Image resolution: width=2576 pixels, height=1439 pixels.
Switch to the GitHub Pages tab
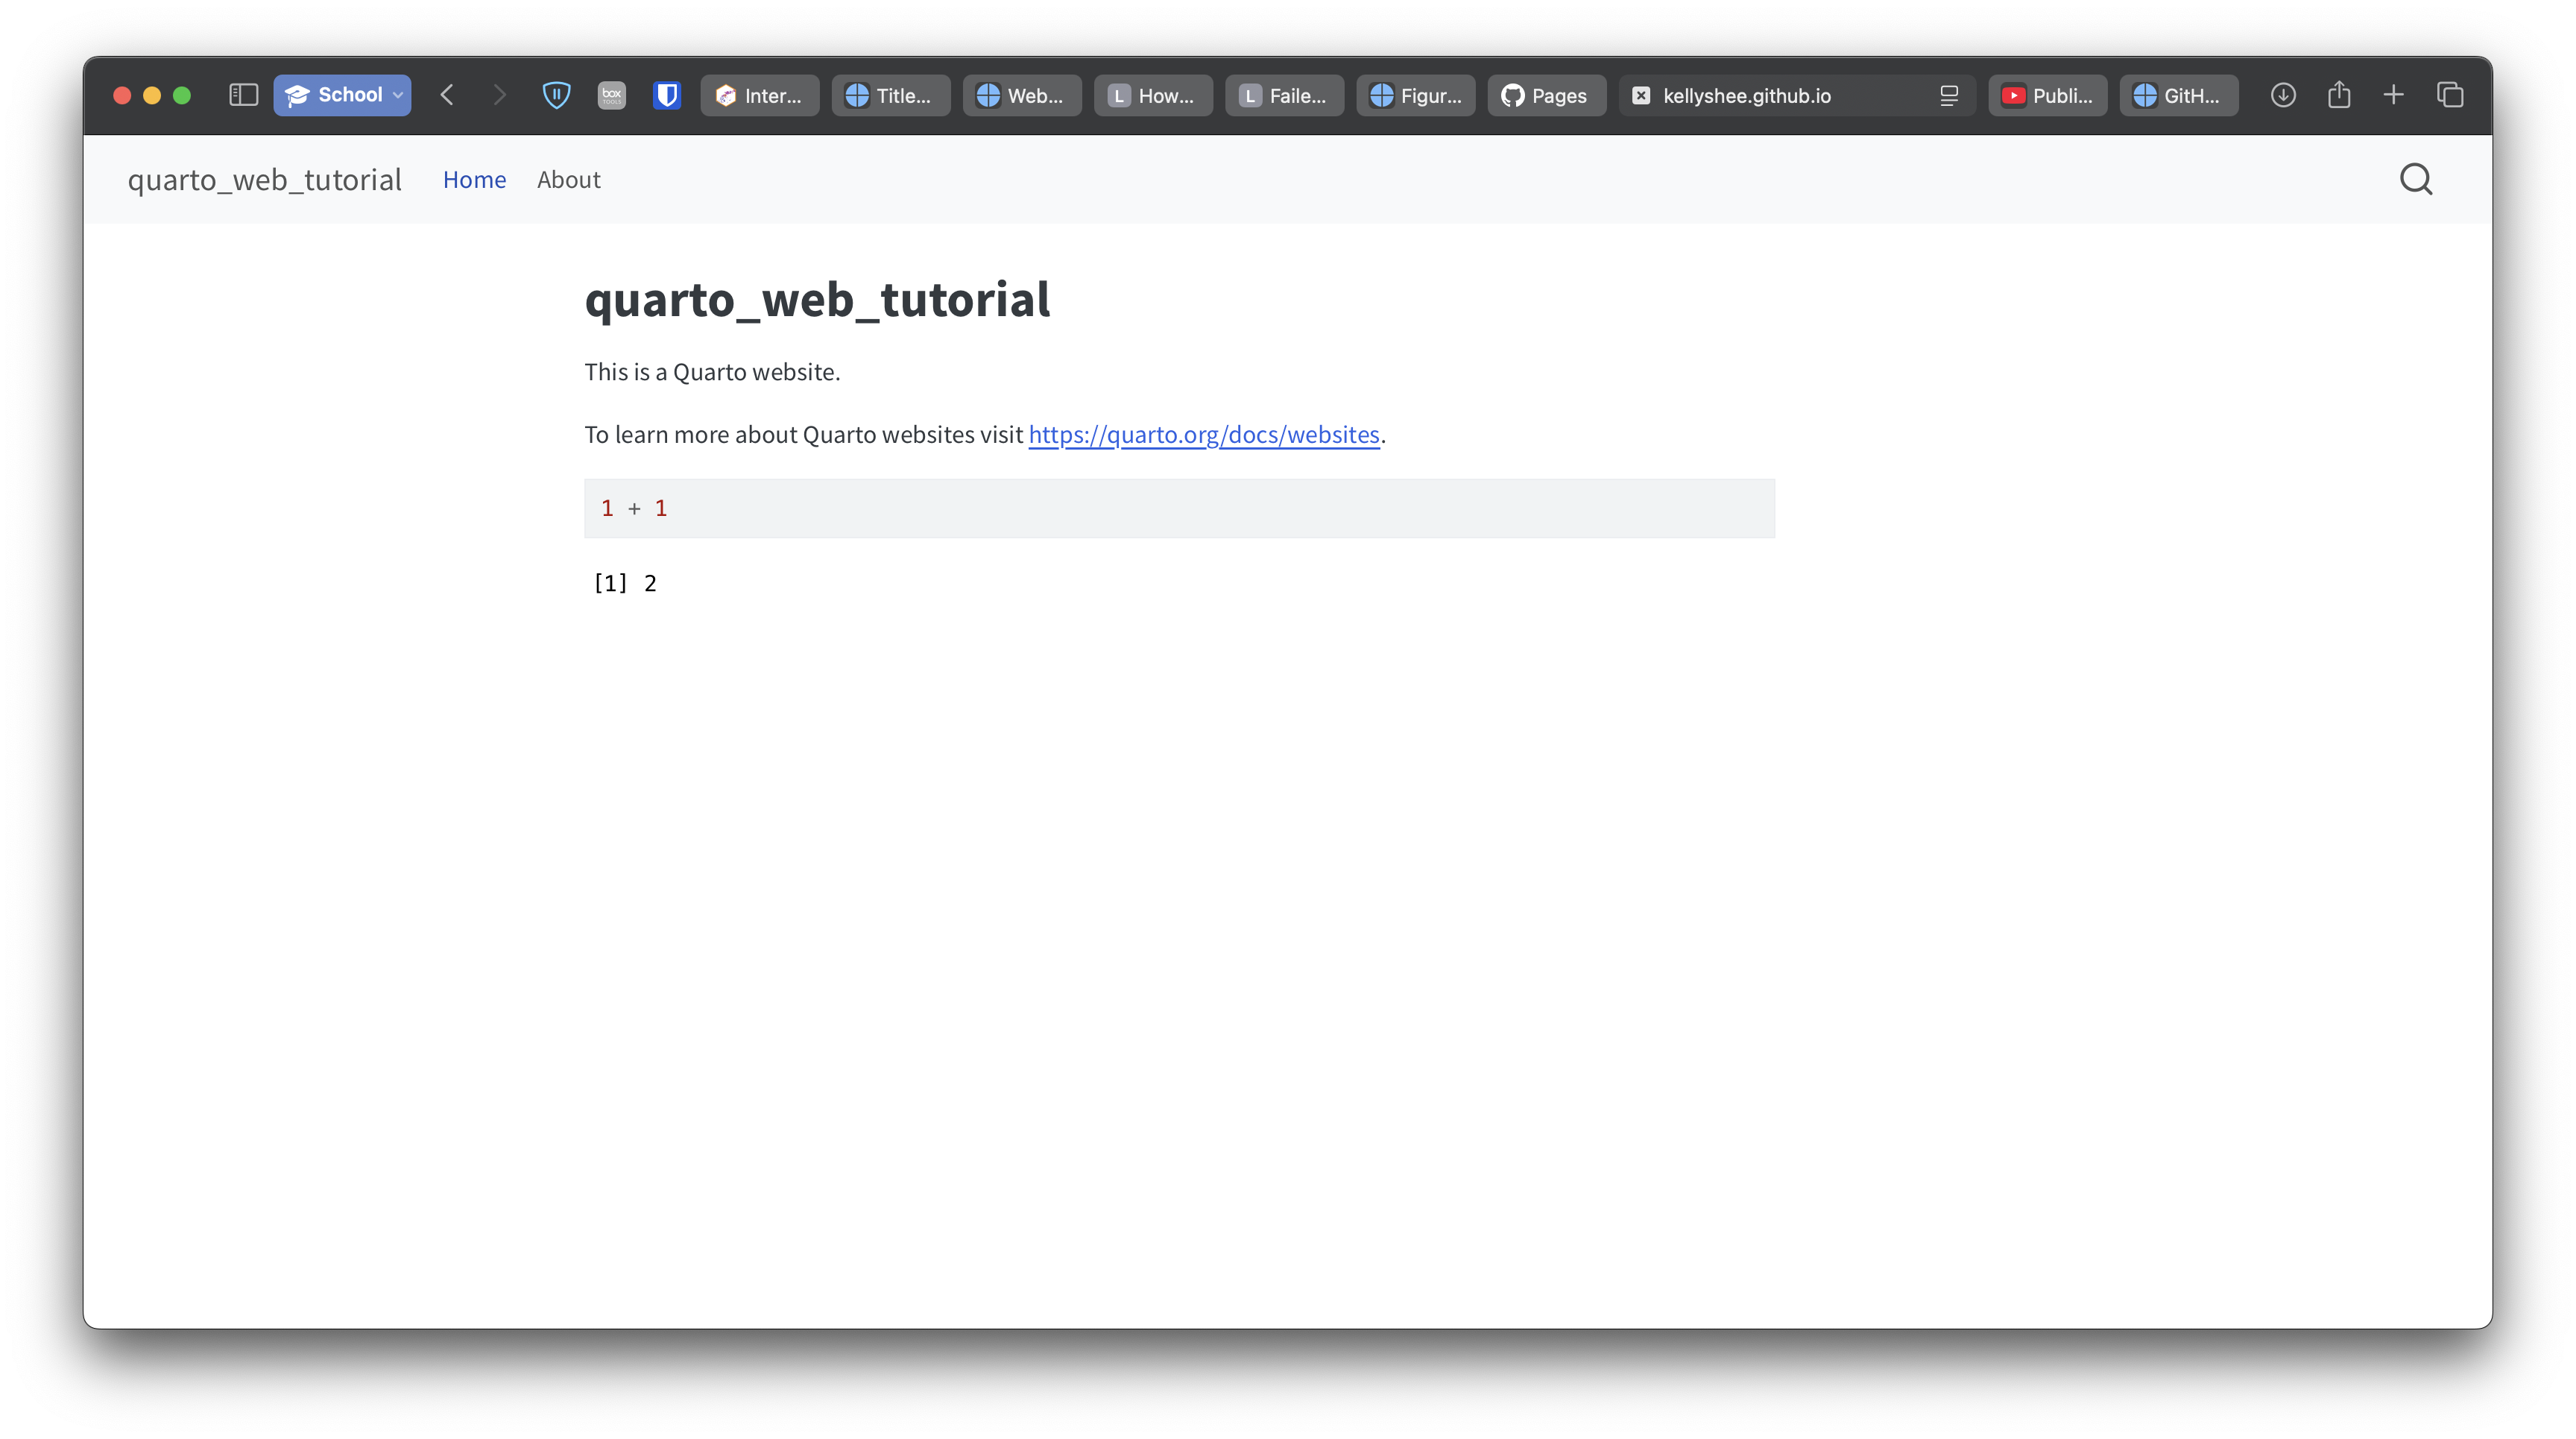tap(1546, 95)
